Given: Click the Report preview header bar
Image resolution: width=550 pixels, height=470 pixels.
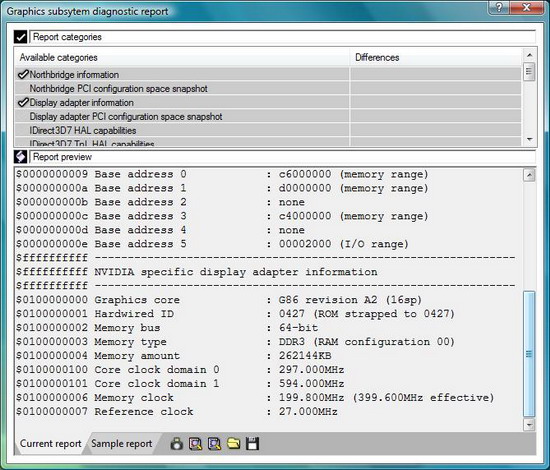Looking at the screenshot, I should [283, 157].
